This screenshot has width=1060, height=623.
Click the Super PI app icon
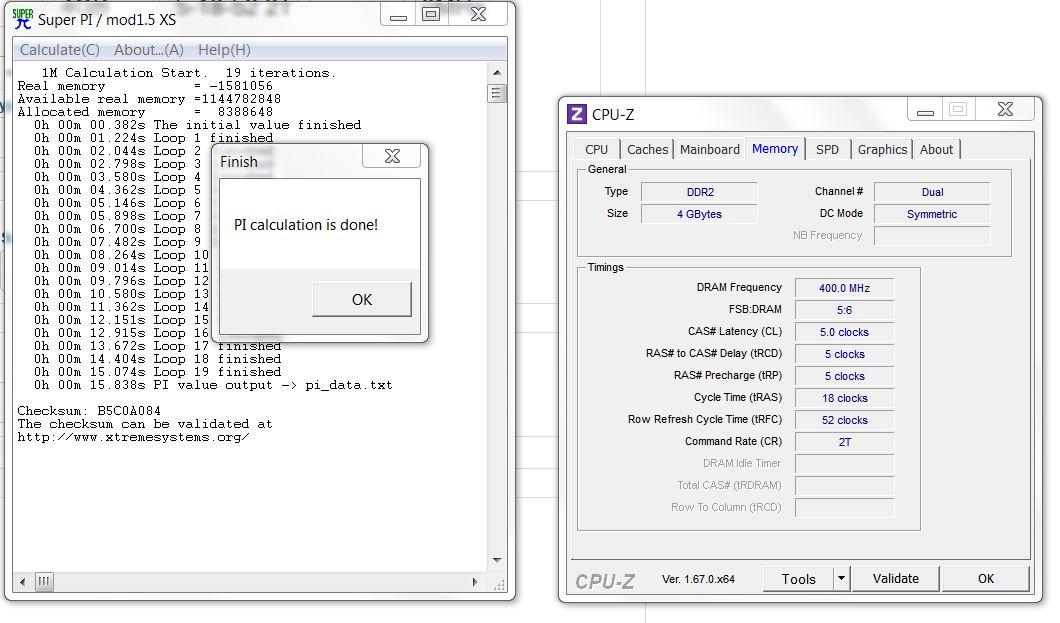[x=22, y=19]
